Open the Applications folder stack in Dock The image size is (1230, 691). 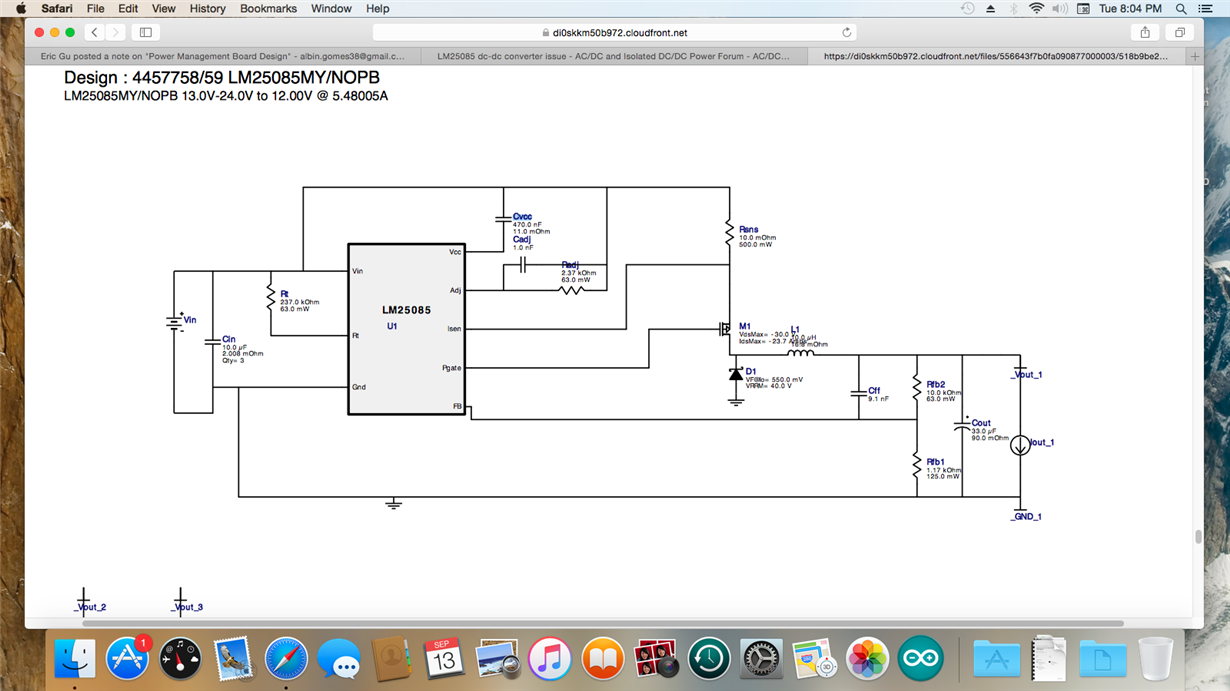[997, 659]
